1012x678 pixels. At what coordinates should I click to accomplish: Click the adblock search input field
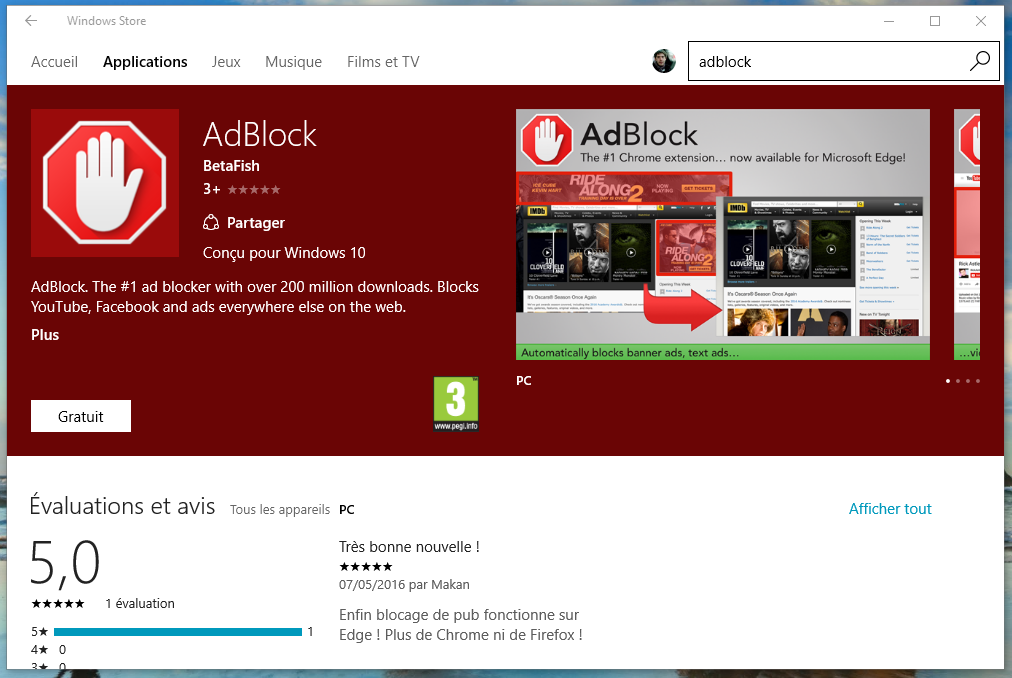pos(828,62)
